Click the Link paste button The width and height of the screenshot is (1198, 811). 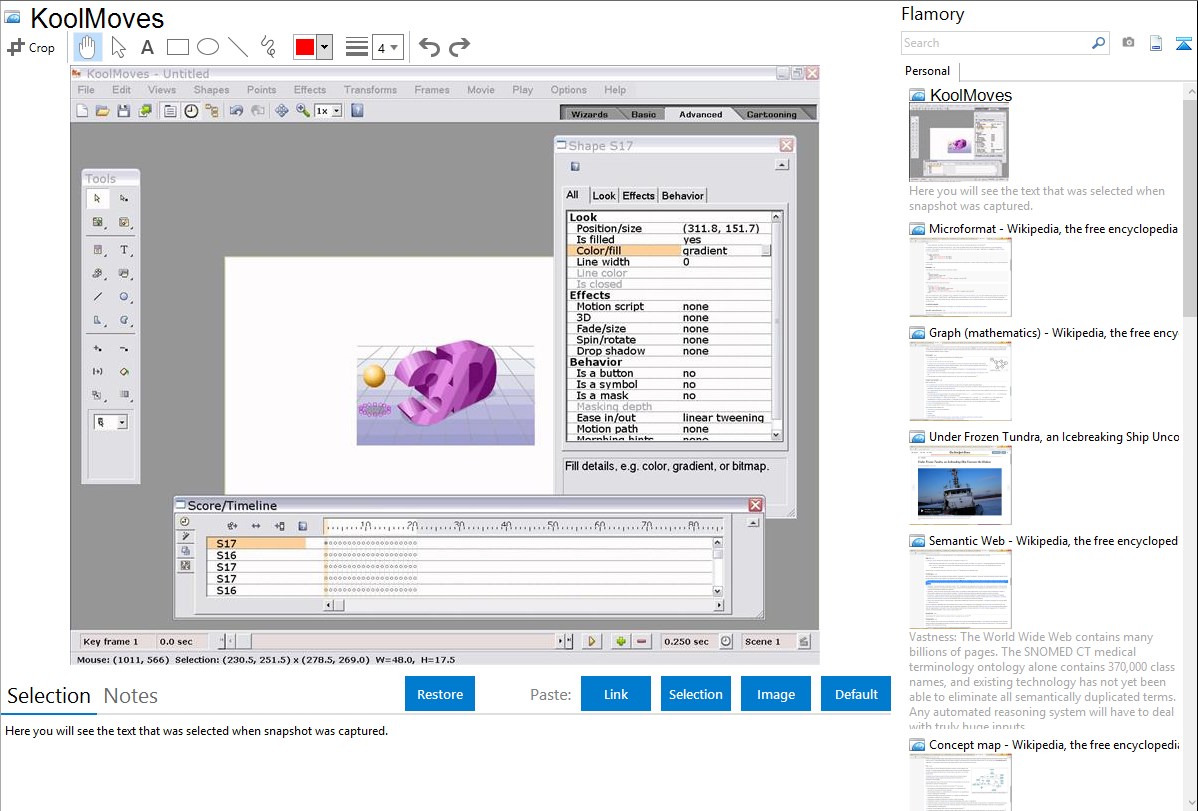pos(616,694)
